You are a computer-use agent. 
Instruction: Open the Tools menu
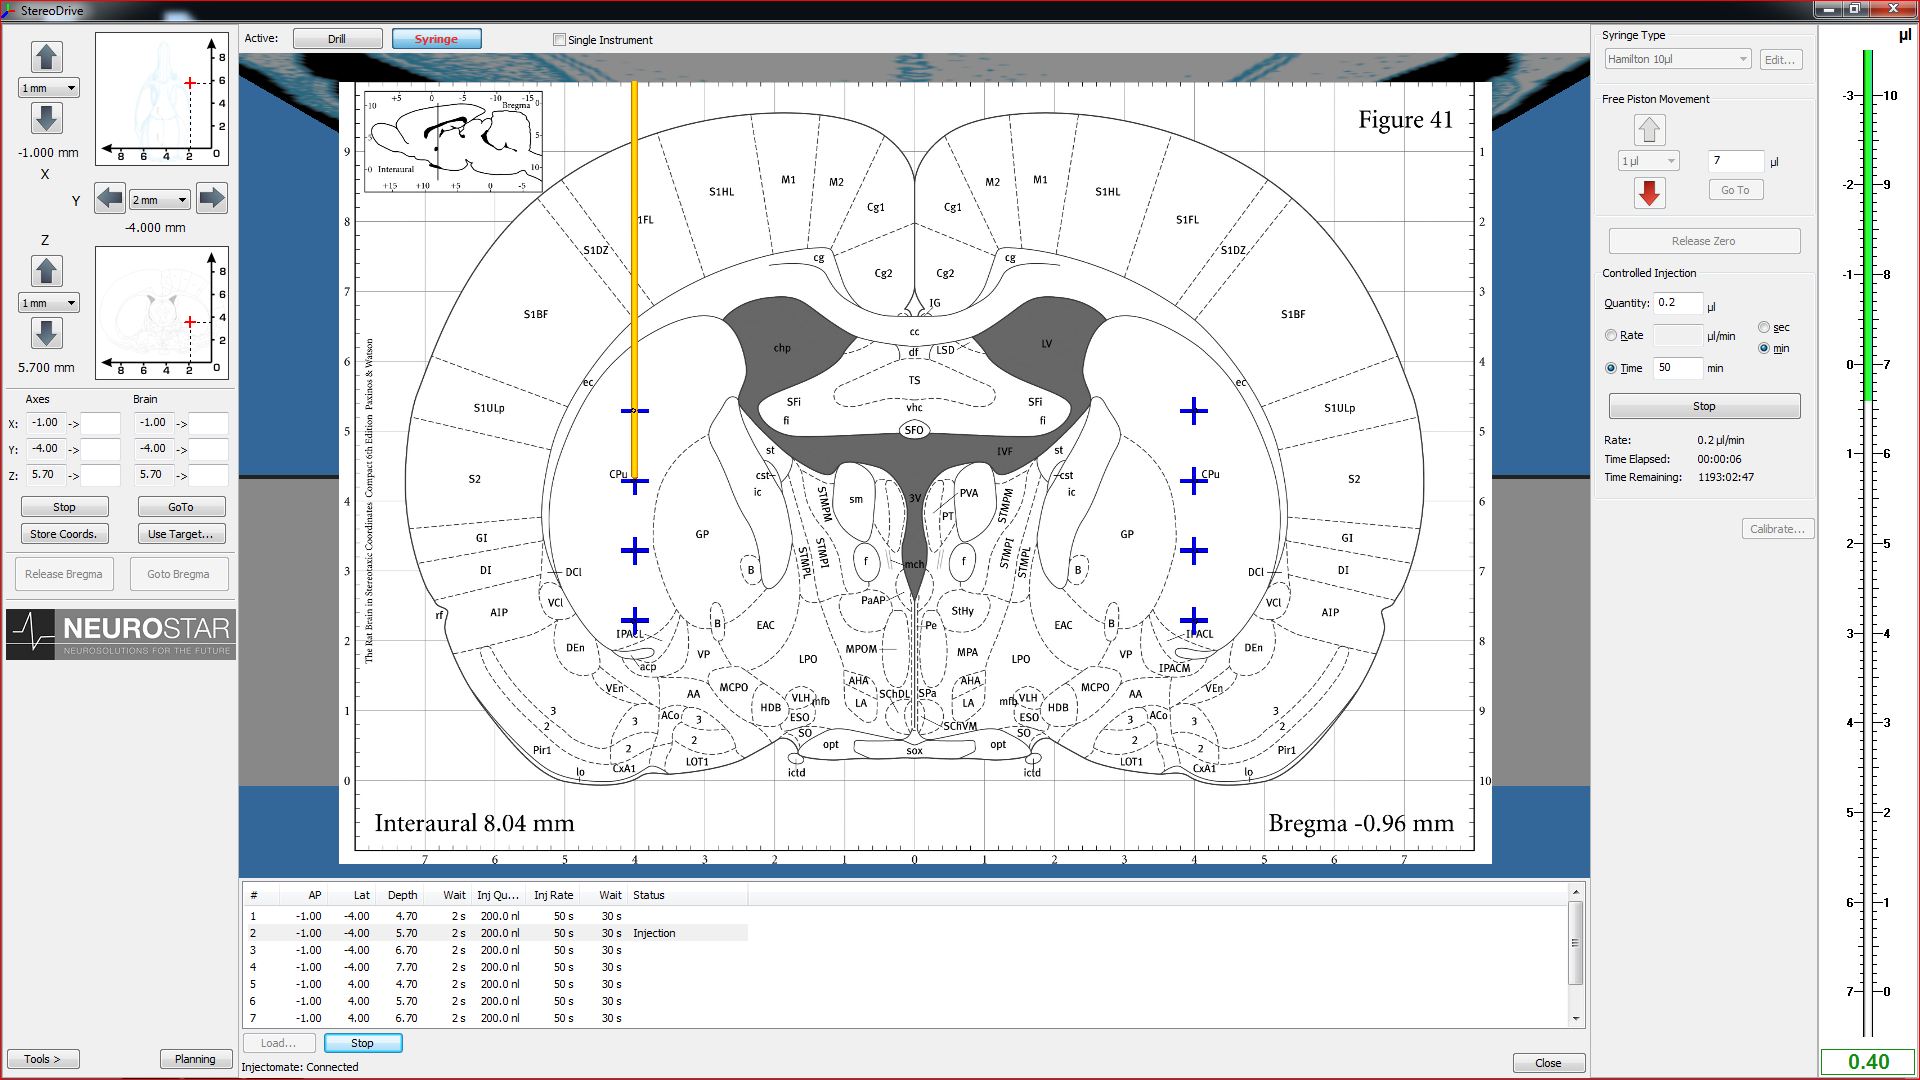pyautogui.click(x=42, y=1059)
